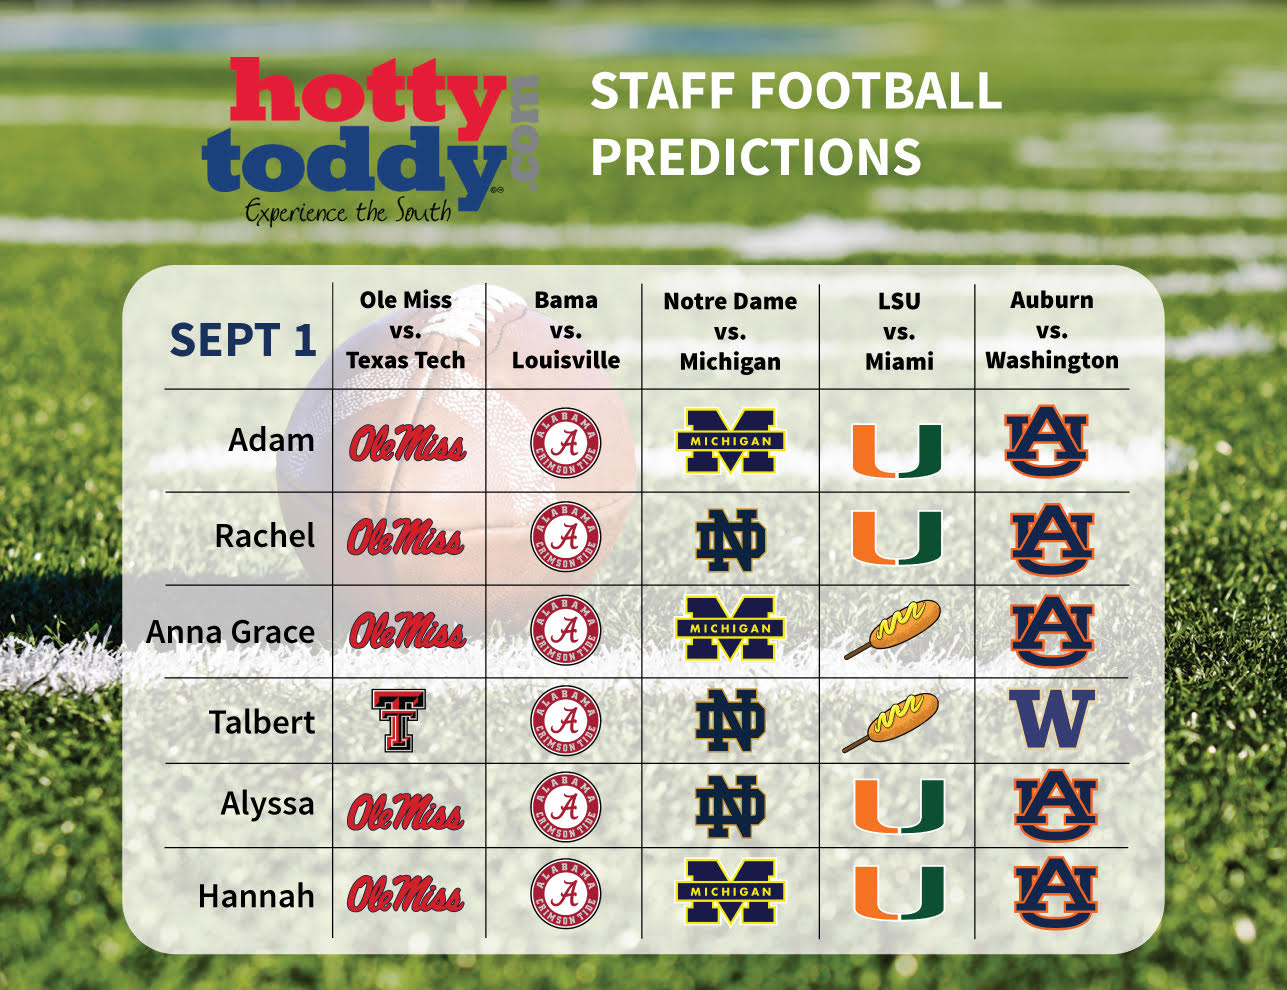
Task: Click the Auburn vs. Washington header
Action: pyautogui.click(x=1051, y=330)
